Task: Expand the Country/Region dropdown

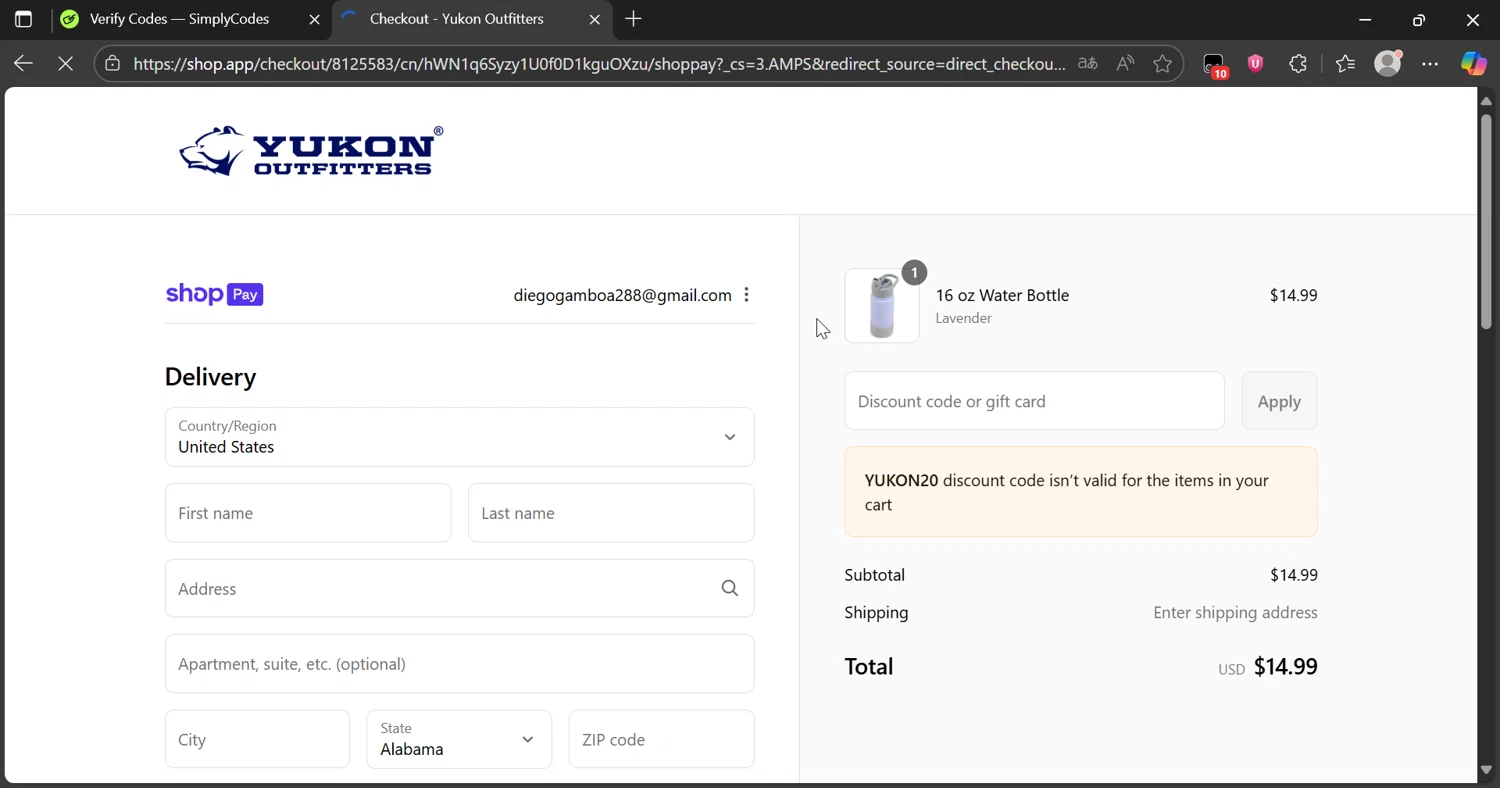Action: tap(459, 437)
